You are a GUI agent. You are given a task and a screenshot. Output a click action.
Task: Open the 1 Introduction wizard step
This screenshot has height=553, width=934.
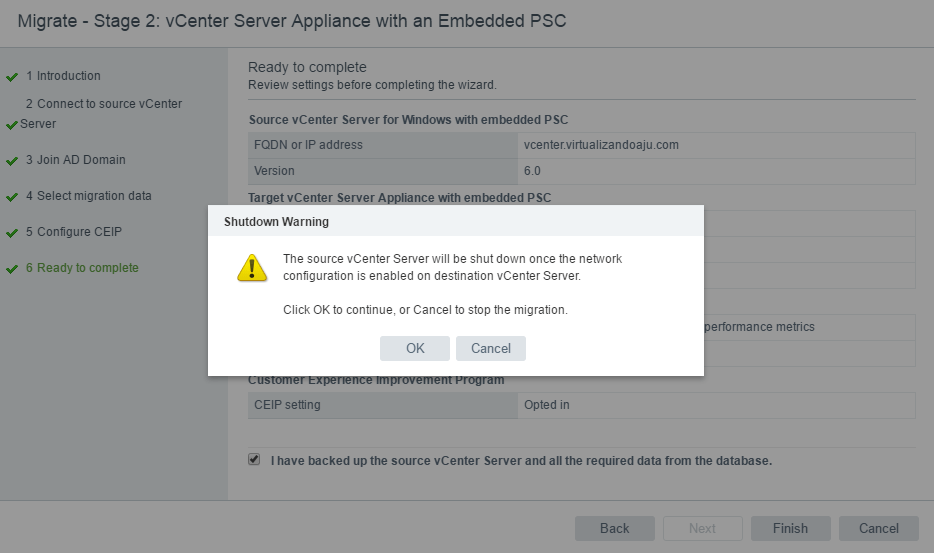[x=64, y=76]
